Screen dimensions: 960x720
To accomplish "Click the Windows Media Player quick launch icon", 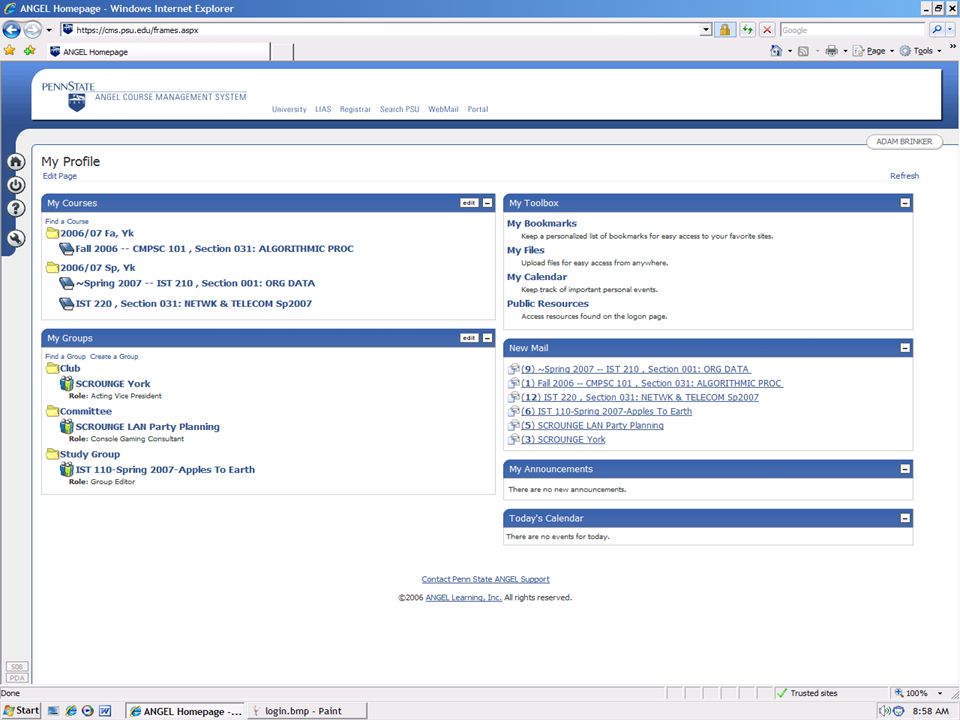I will [88, 711].
